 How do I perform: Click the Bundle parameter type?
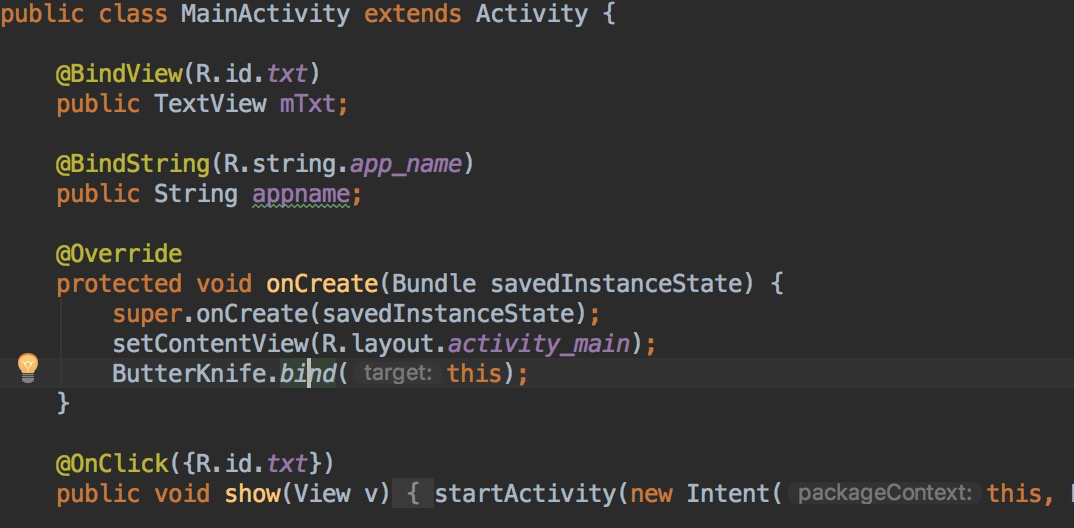(433, 284)
